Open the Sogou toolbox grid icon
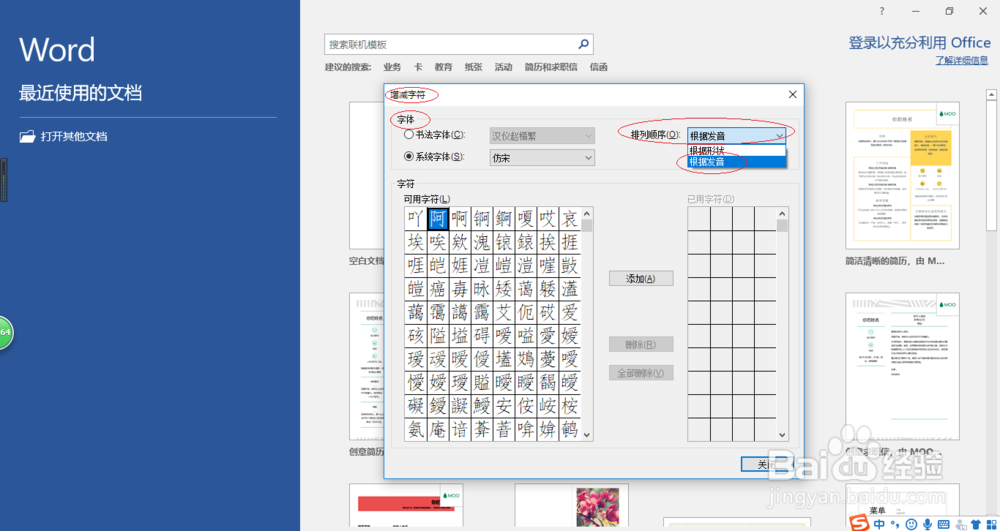The width and height of the screenshot is (1000, 531). pos(990,524)
